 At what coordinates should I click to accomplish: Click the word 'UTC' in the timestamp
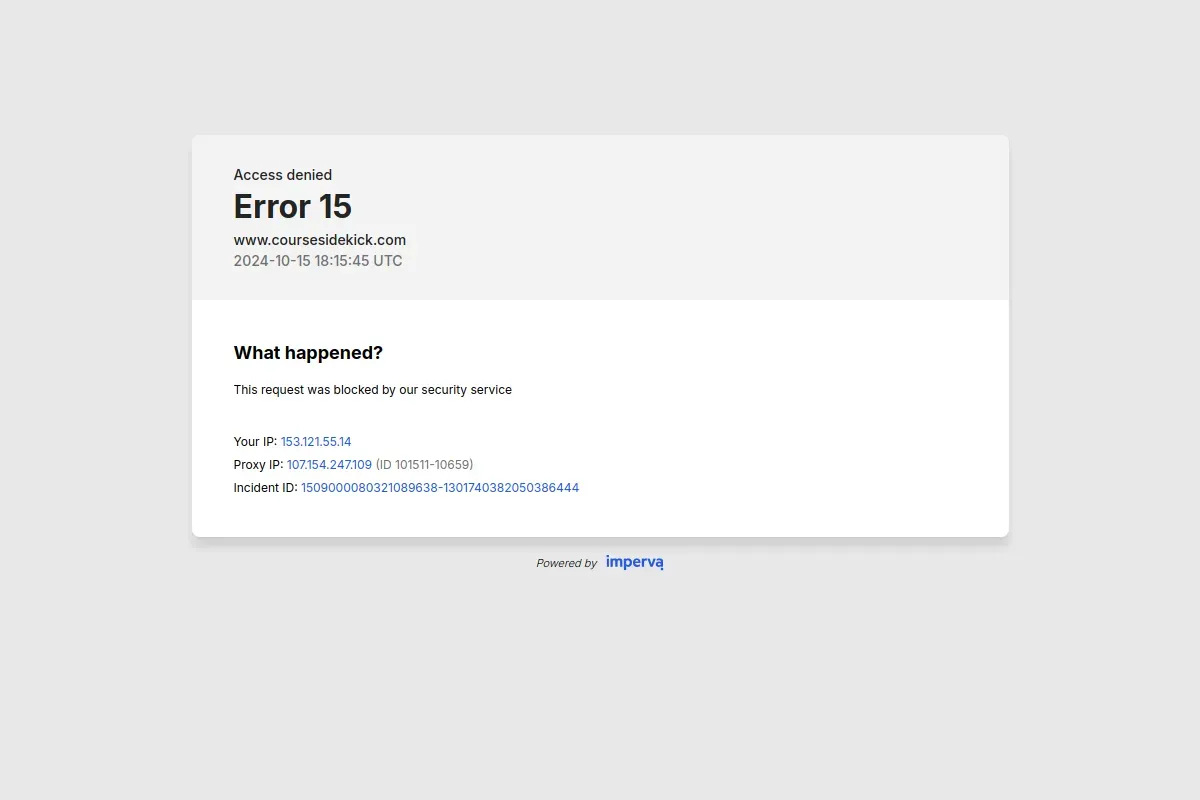[x=388, y=261]
